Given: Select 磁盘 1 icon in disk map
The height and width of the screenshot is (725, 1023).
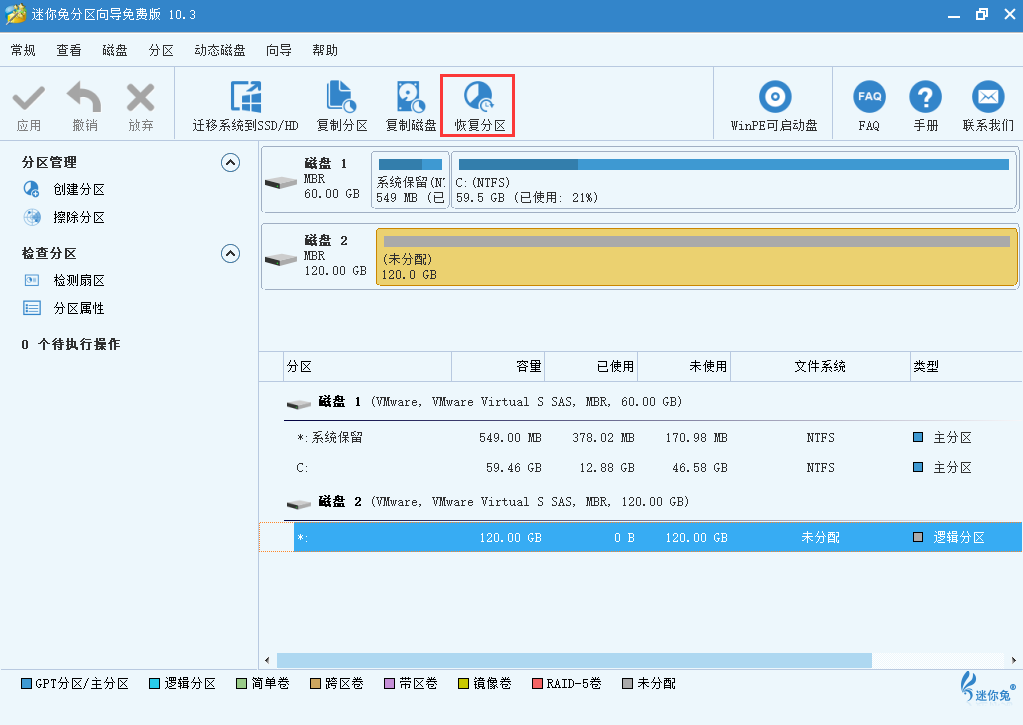Looking at the screenshot, I should [x=281, y=183].
